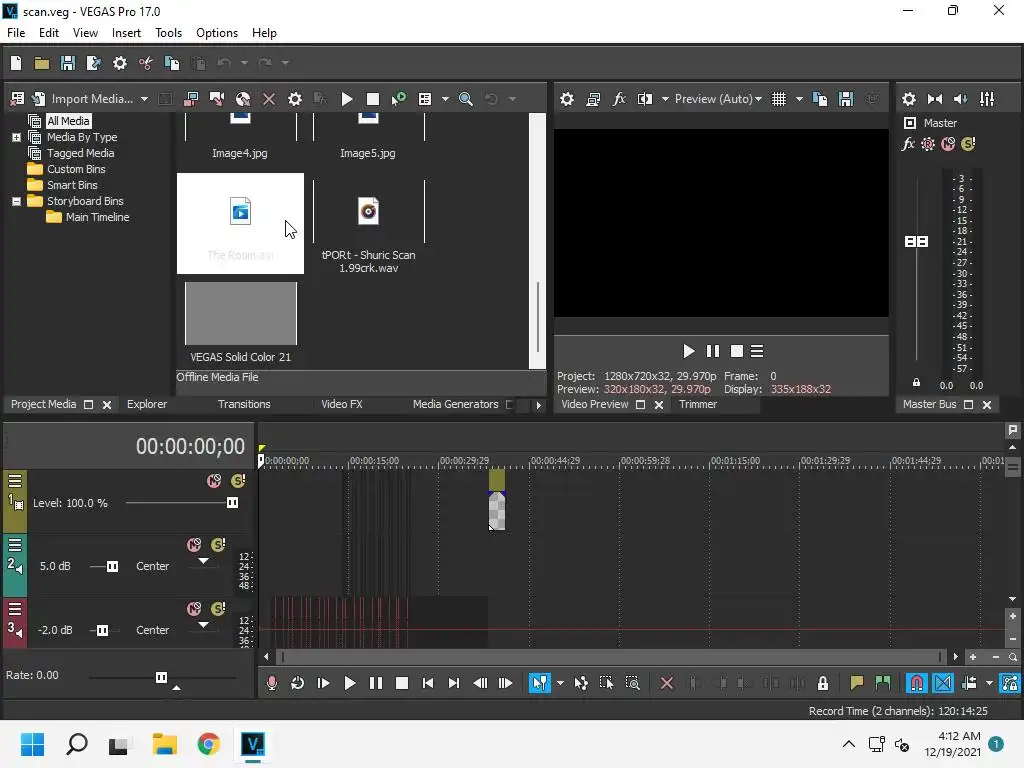Screen dimensions: 1024x768
Task: Select VEGAS Solid Color 21 thumbnail
Action: (240, 313)
